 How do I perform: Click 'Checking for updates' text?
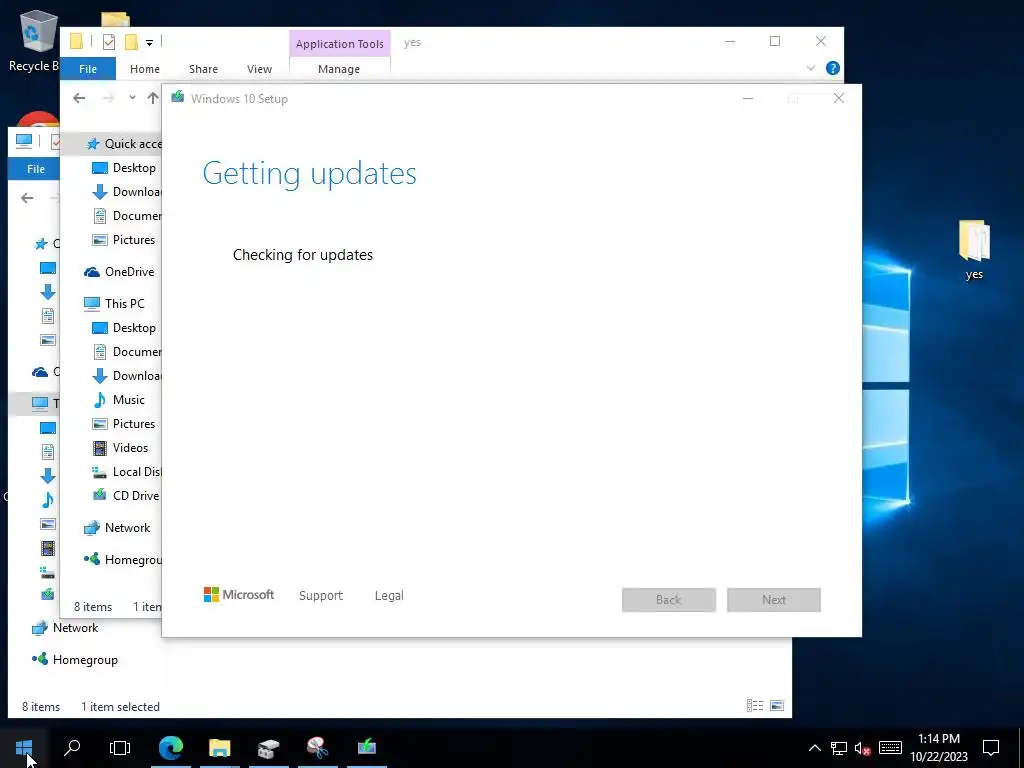(x=303, y=255)
